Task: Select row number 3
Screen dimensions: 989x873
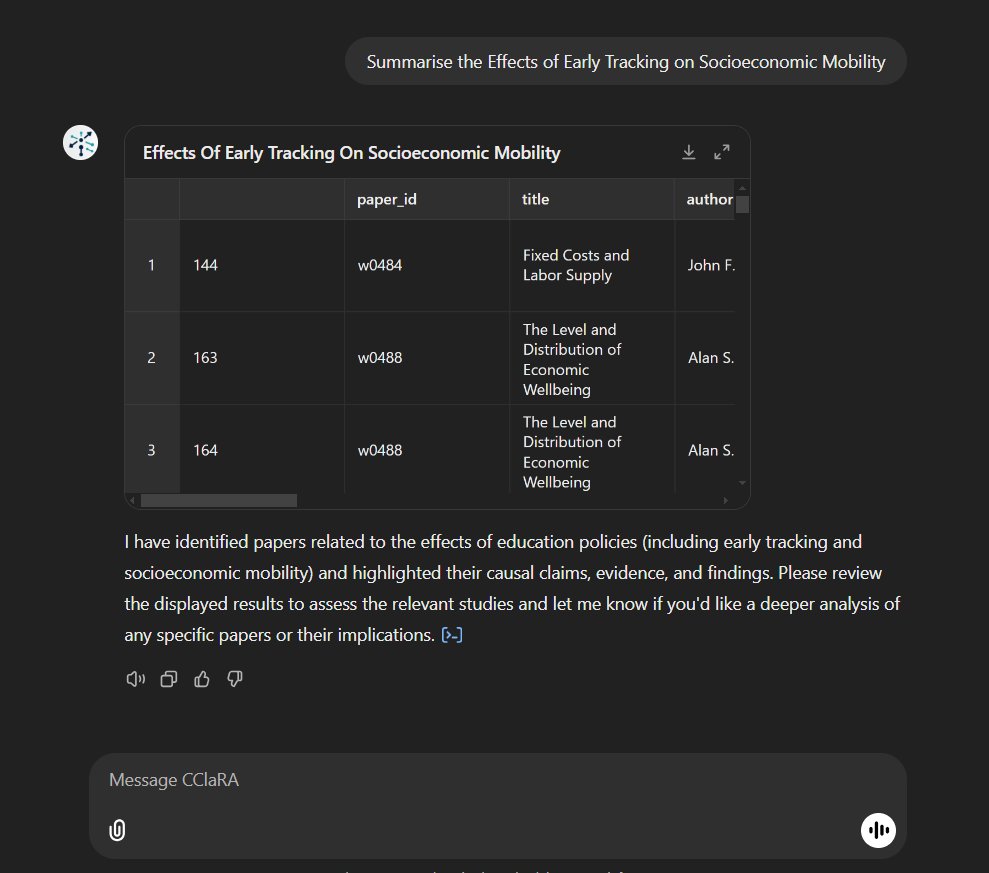Action: coord(152,450)
